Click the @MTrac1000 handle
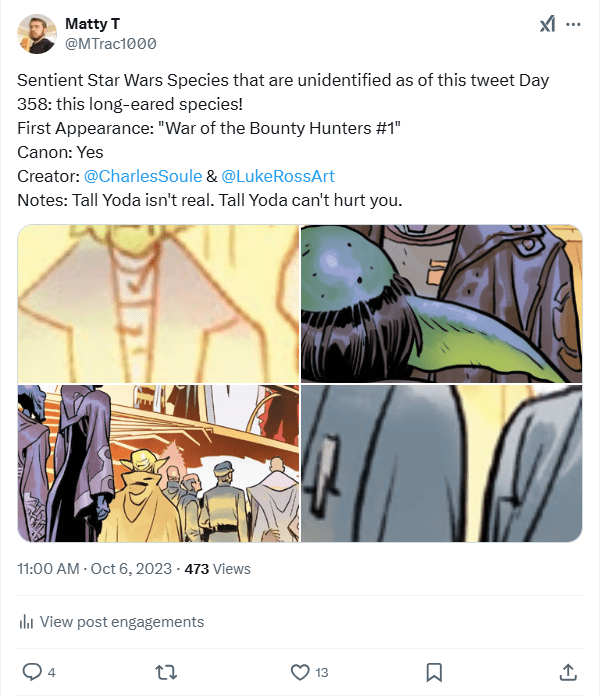This screenshot has height=697, width=603. 110,44
